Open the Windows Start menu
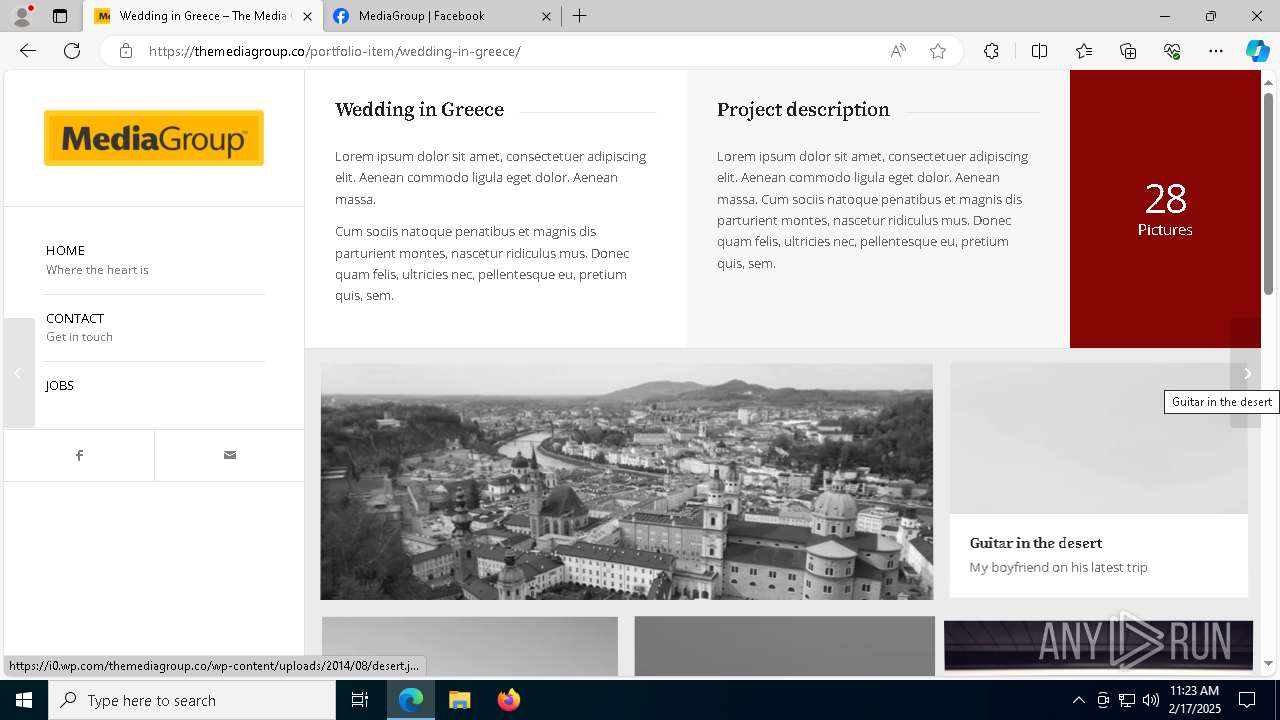This screenshot has height=720, width=1280. point(24,700)
